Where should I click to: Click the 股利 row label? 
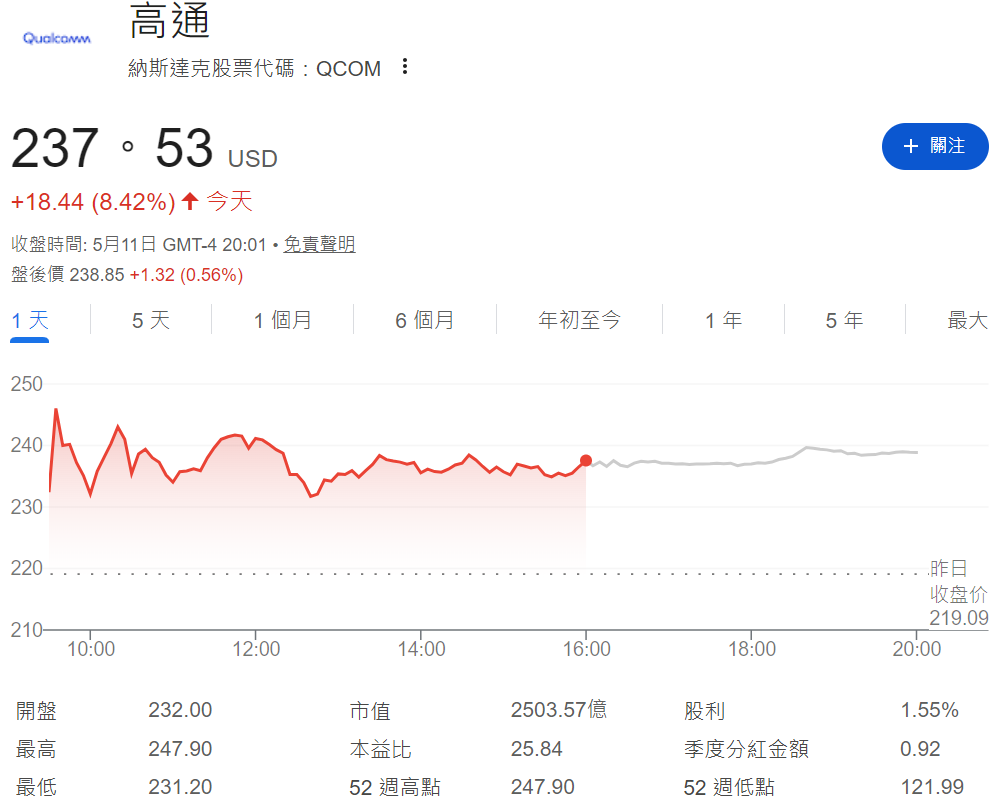click(705, 710)
